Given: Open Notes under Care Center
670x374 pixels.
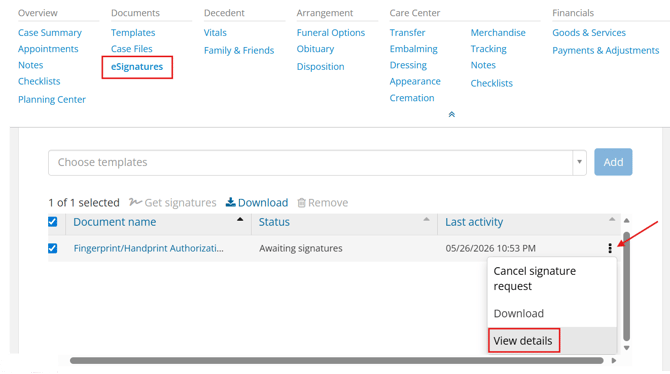Looking at the screenshot, I should pyautogui.click(x=483, y=65).
